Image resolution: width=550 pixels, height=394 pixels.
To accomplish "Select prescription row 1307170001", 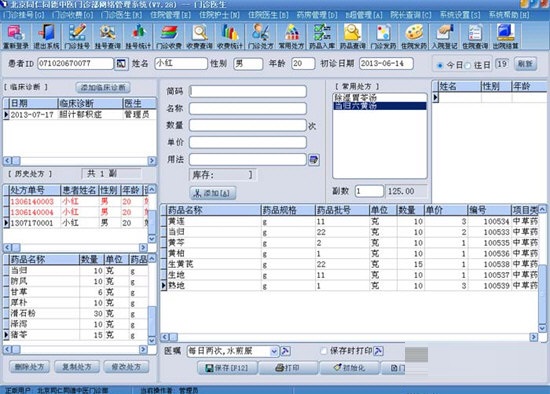I will [76, 223].
